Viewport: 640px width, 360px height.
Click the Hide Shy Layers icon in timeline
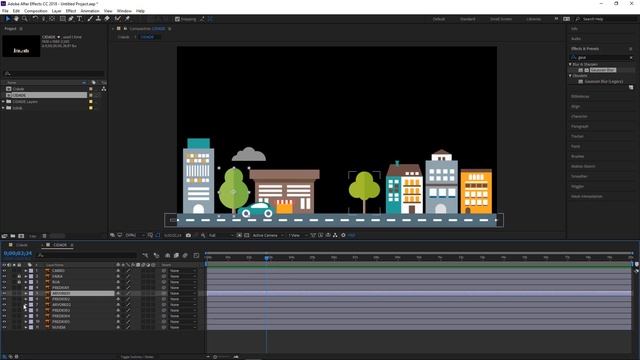click(x=167, y=256)
